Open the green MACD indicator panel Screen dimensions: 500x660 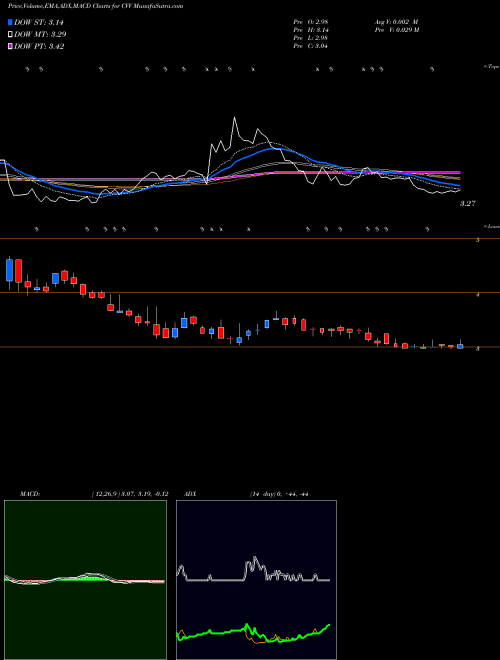(85, 580)
